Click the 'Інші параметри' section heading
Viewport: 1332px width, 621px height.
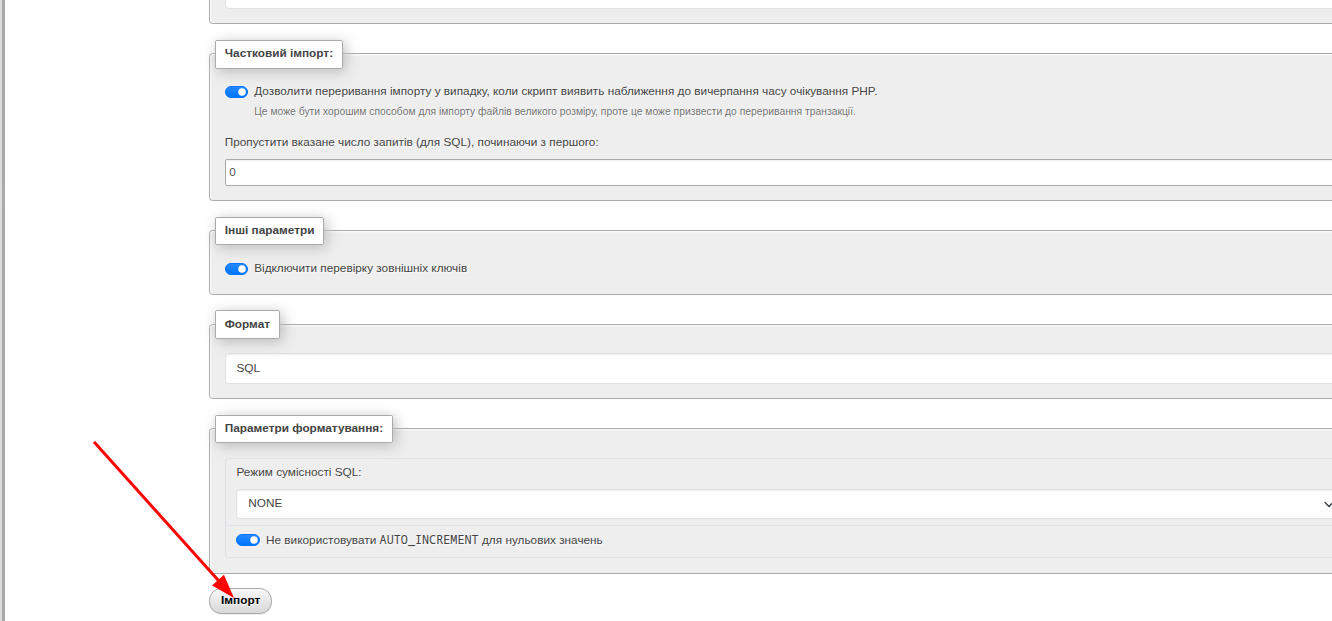coord(270,230)
